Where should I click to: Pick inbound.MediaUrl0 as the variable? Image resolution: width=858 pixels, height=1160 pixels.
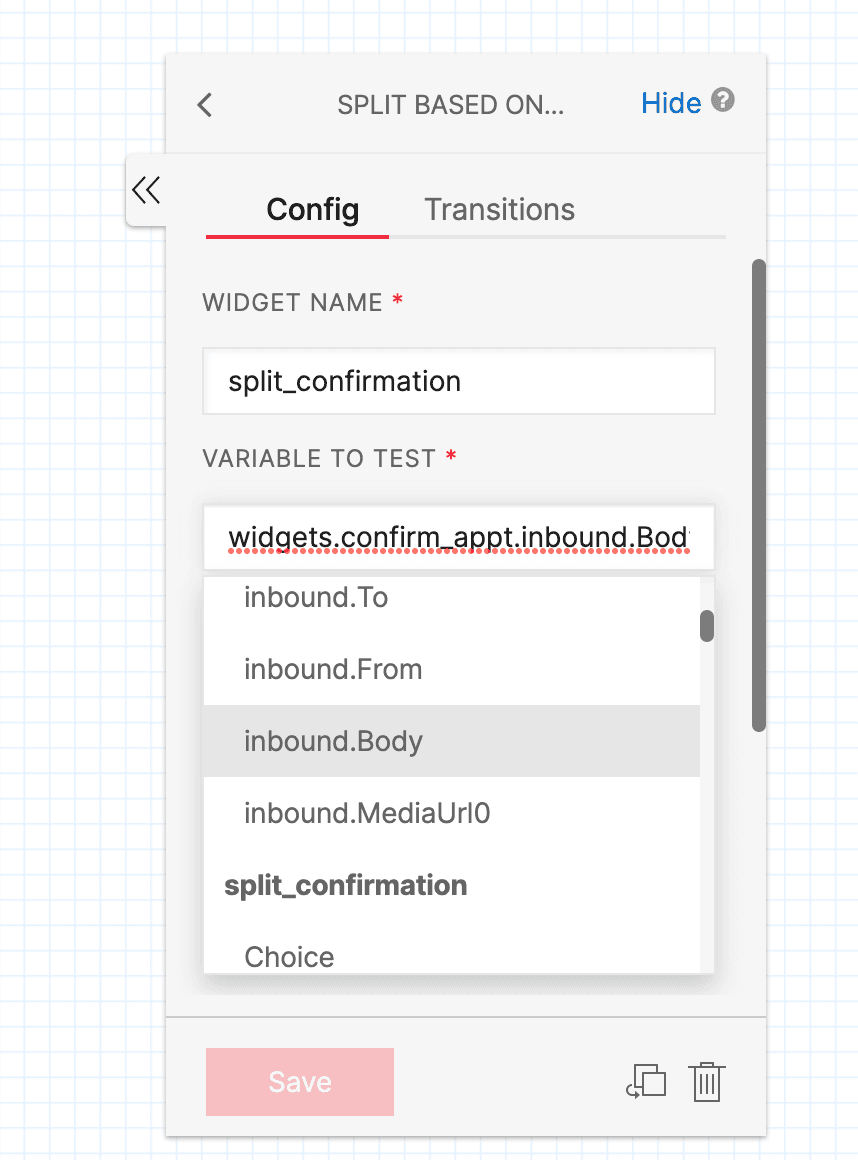[x=366, y=813]
